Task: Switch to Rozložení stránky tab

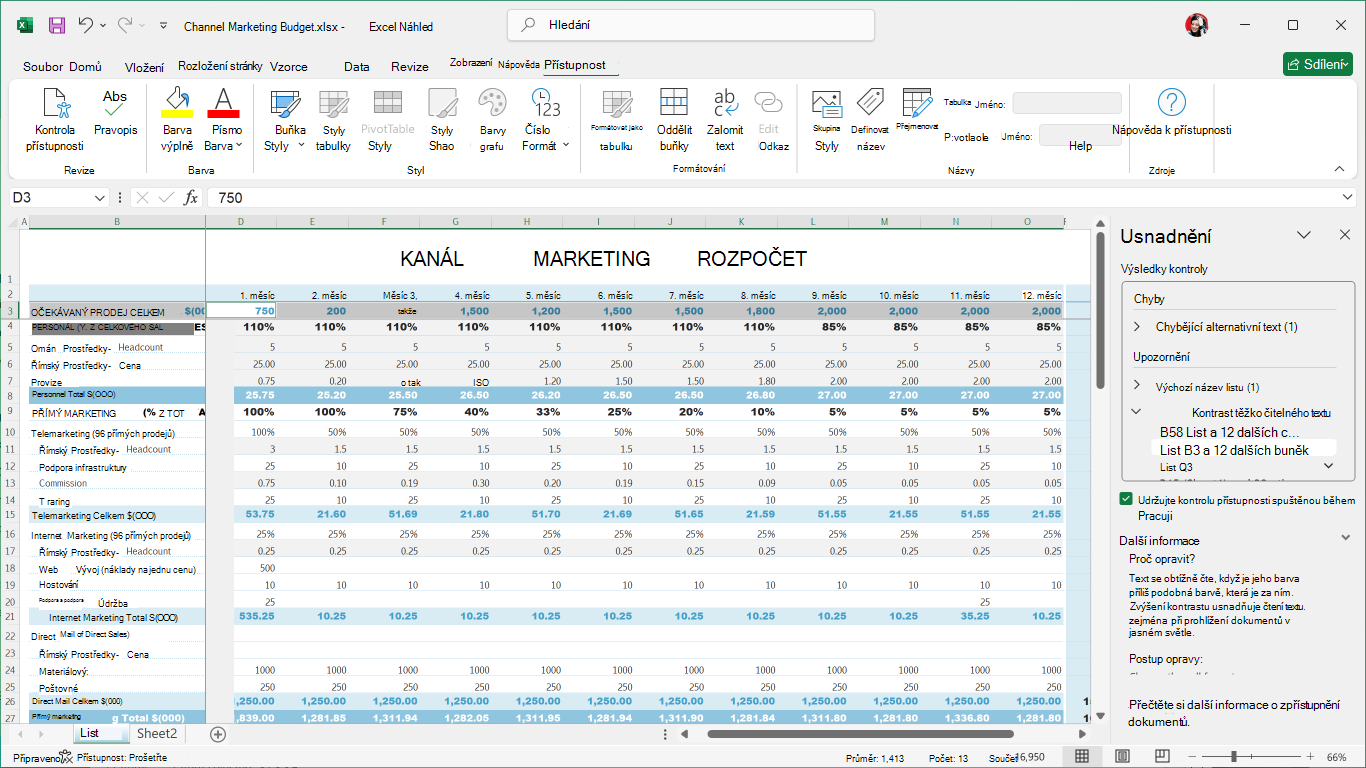Action: click(220, 66)
